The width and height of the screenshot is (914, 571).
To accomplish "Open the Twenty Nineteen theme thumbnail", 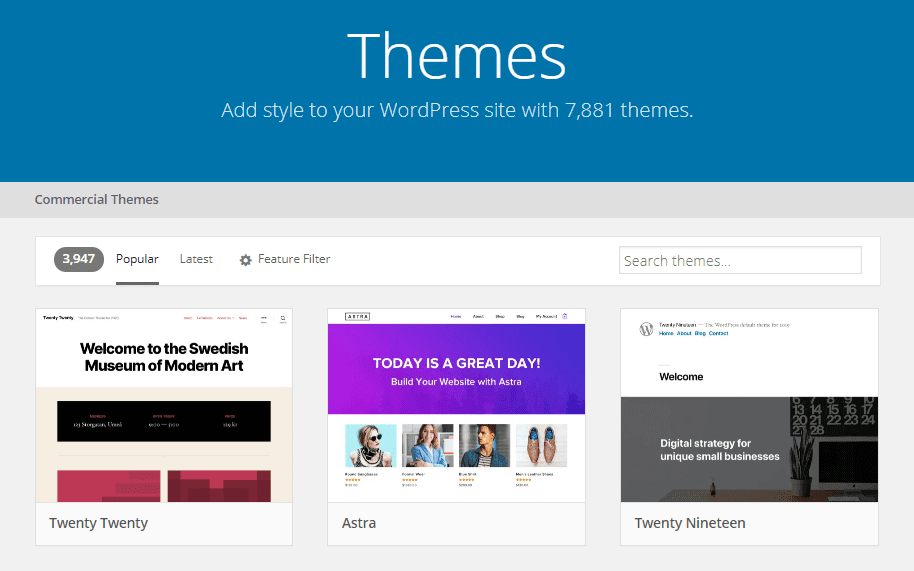I will point(749,406).
